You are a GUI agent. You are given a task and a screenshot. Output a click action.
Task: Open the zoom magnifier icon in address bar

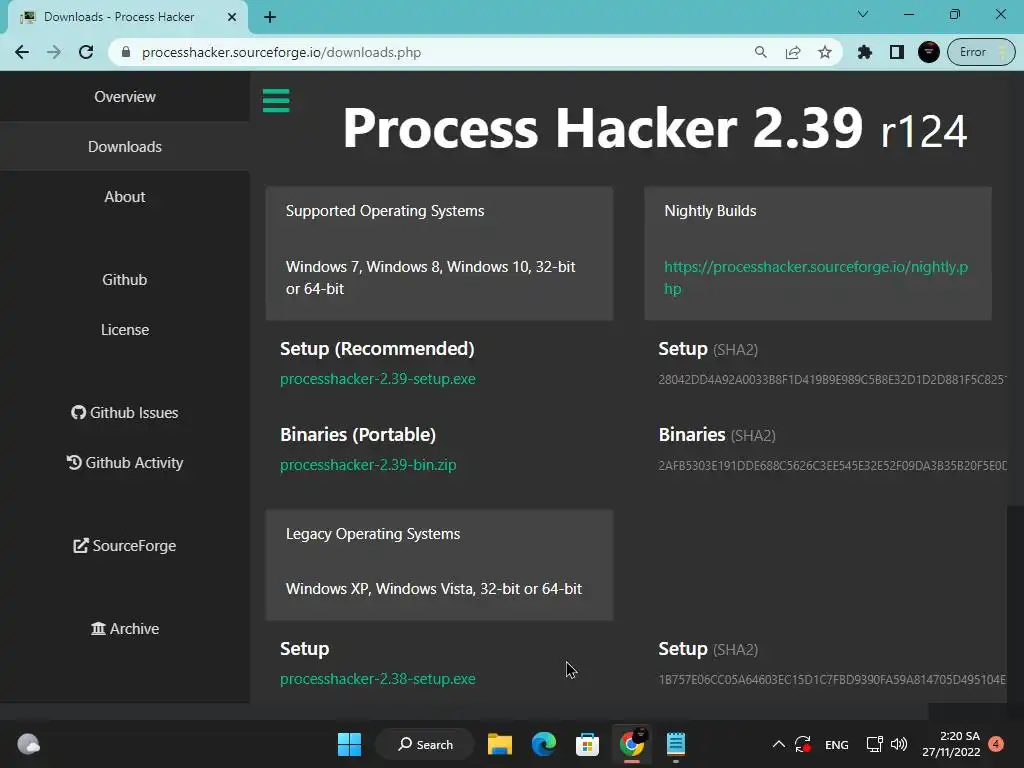pyautogui.click(x=760, y=52)
